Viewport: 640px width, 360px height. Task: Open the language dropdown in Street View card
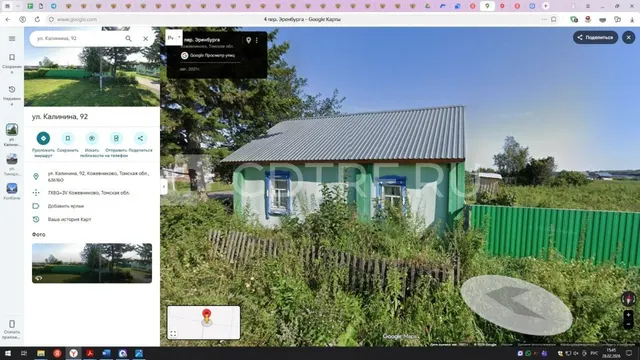[x=174, y=38]
